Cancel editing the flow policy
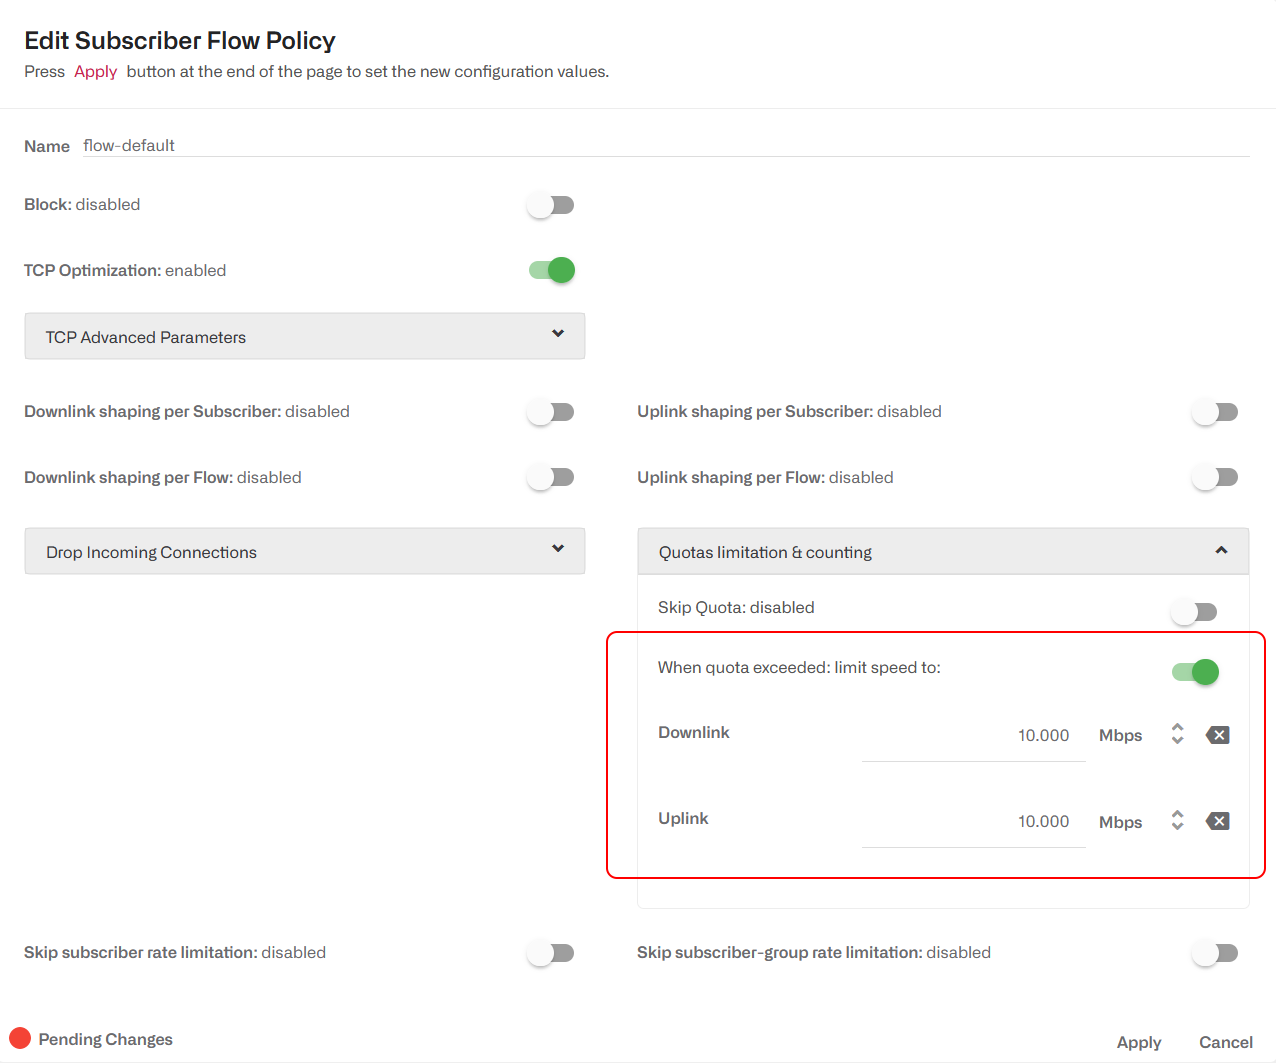1276x1063 pixels. pyautogui.click(x=1226, y=1042)
